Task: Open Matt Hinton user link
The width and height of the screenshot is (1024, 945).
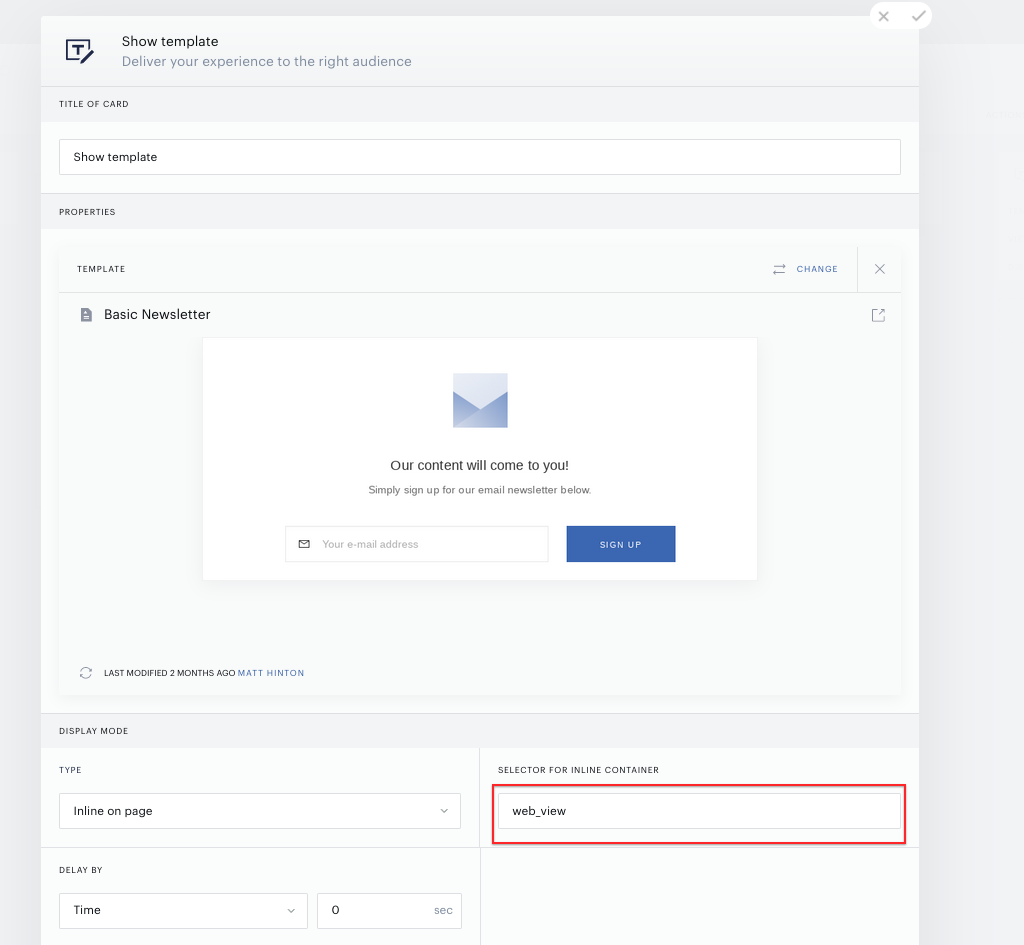Action: pos(271,673)
